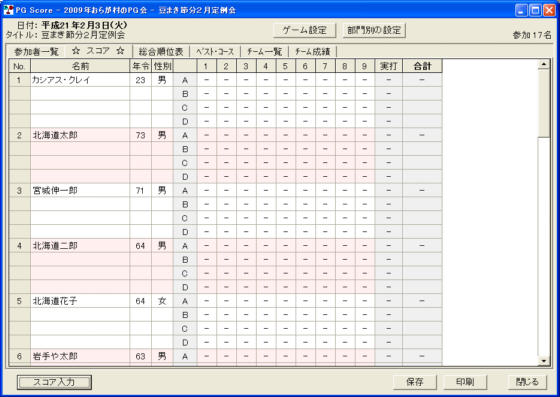This screenshot has width=560, height=397.
Task: Click the 合計 column header
Action: point(422,66)
